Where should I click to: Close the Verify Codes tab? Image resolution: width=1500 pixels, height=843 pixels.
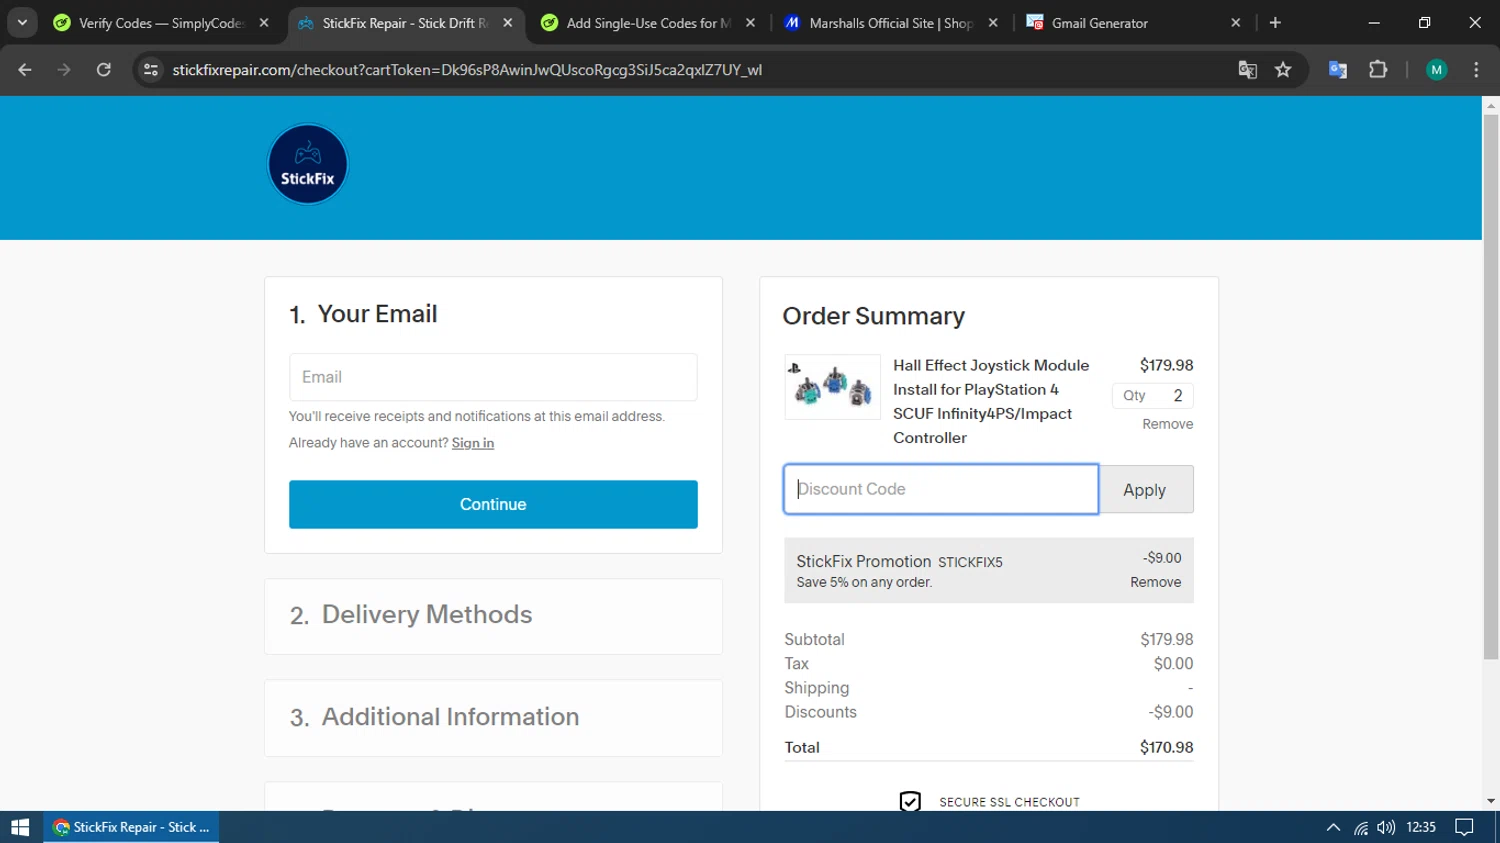[264, 23]
